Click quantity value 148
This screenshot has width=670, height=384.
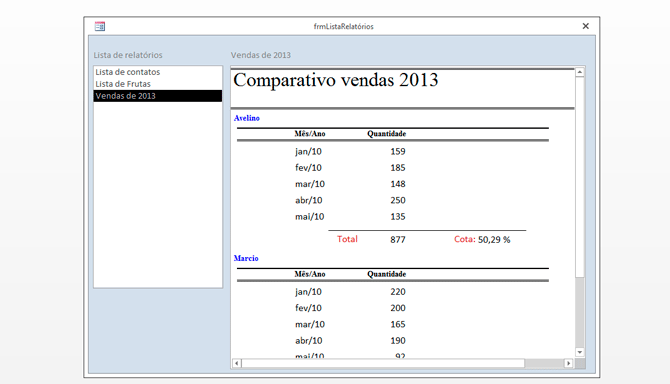[x=398, y=184]
